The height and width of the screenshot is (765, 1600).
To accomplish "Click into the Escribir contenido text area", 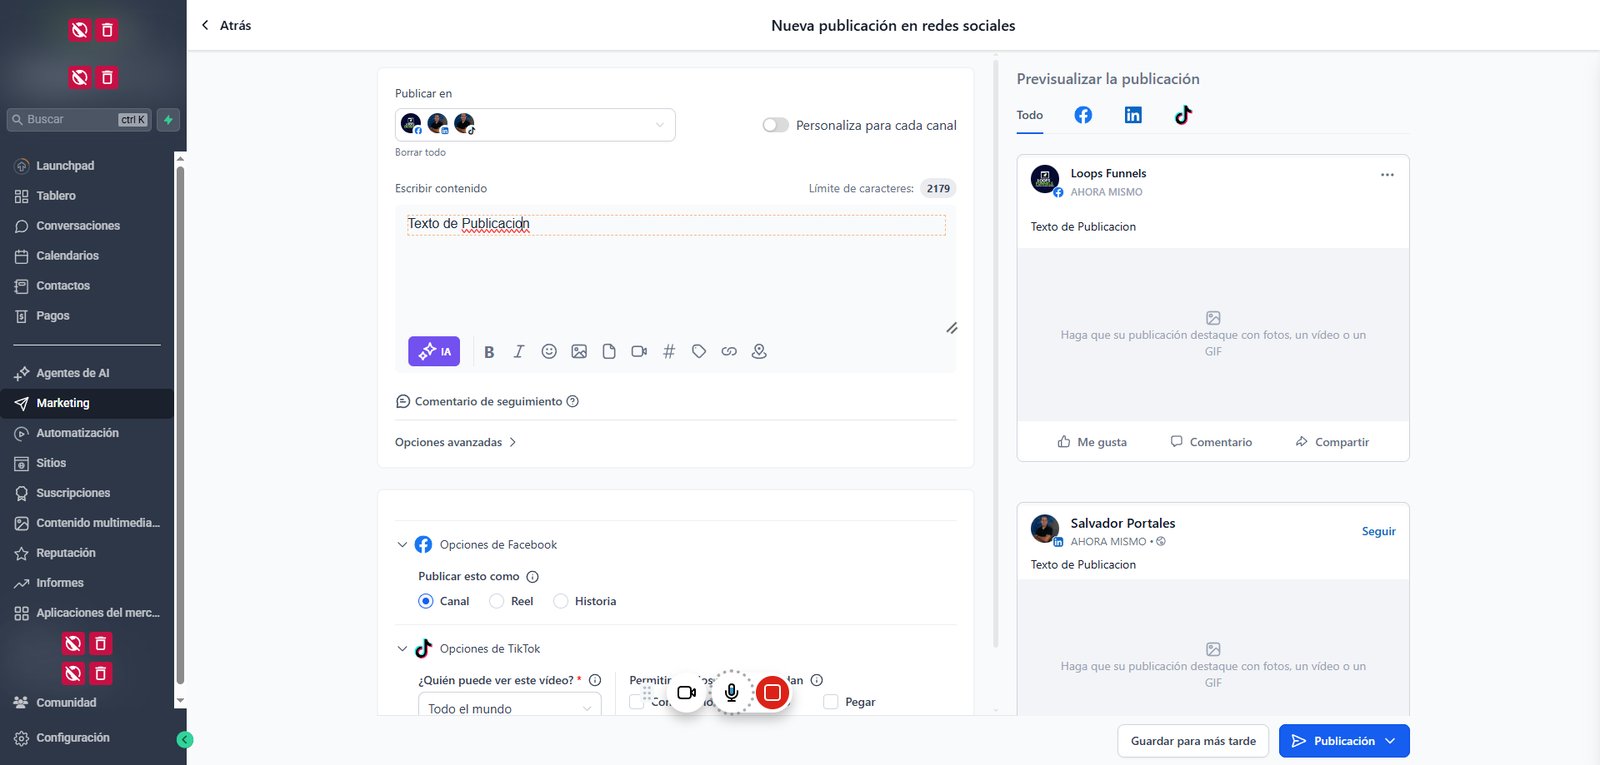I will pos(676,270).
